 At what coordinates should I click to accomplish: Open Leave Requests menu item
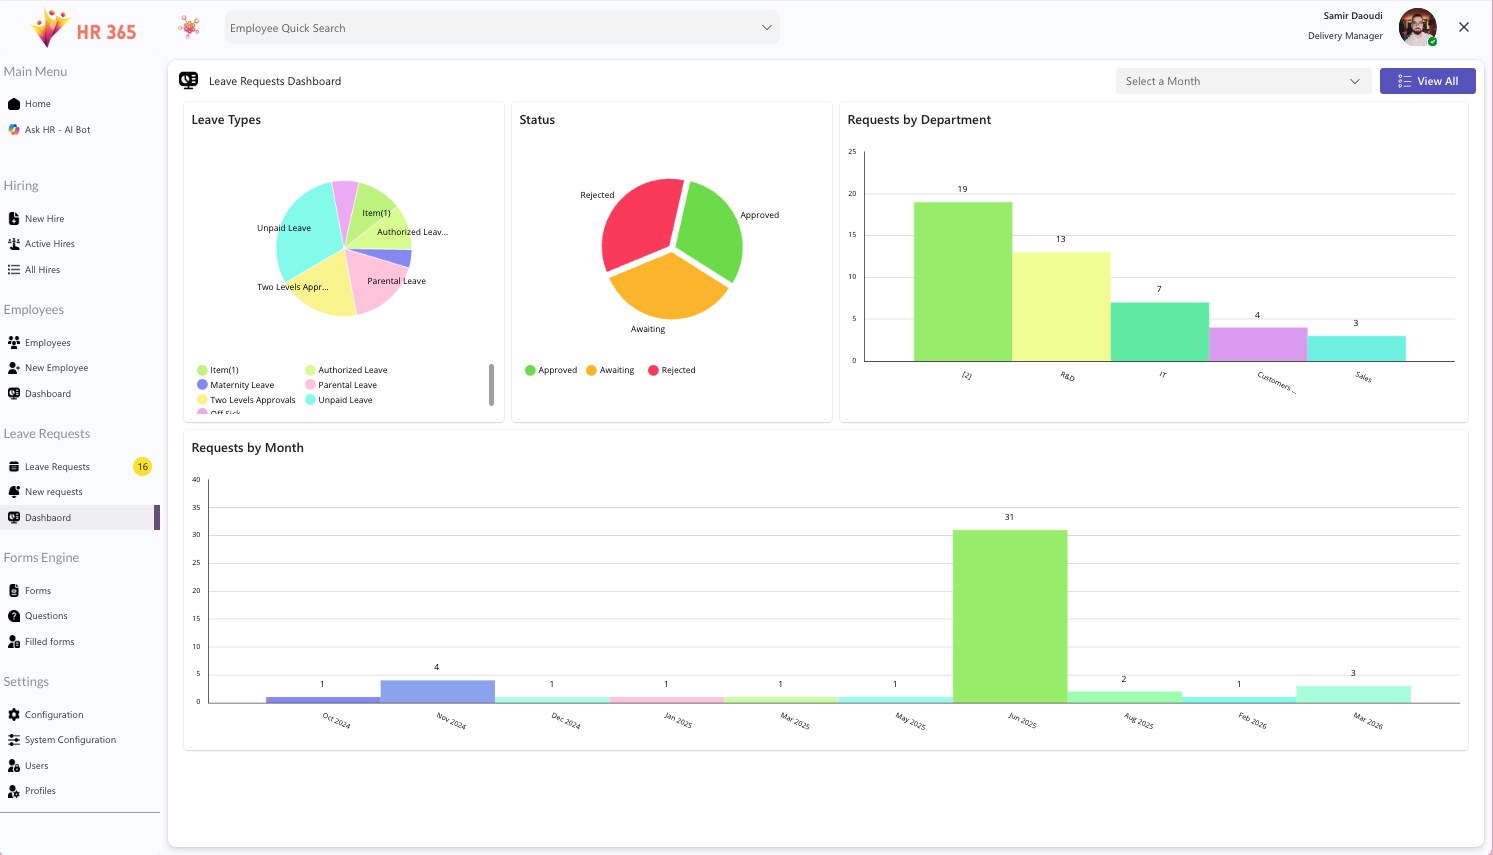(57, 467)
